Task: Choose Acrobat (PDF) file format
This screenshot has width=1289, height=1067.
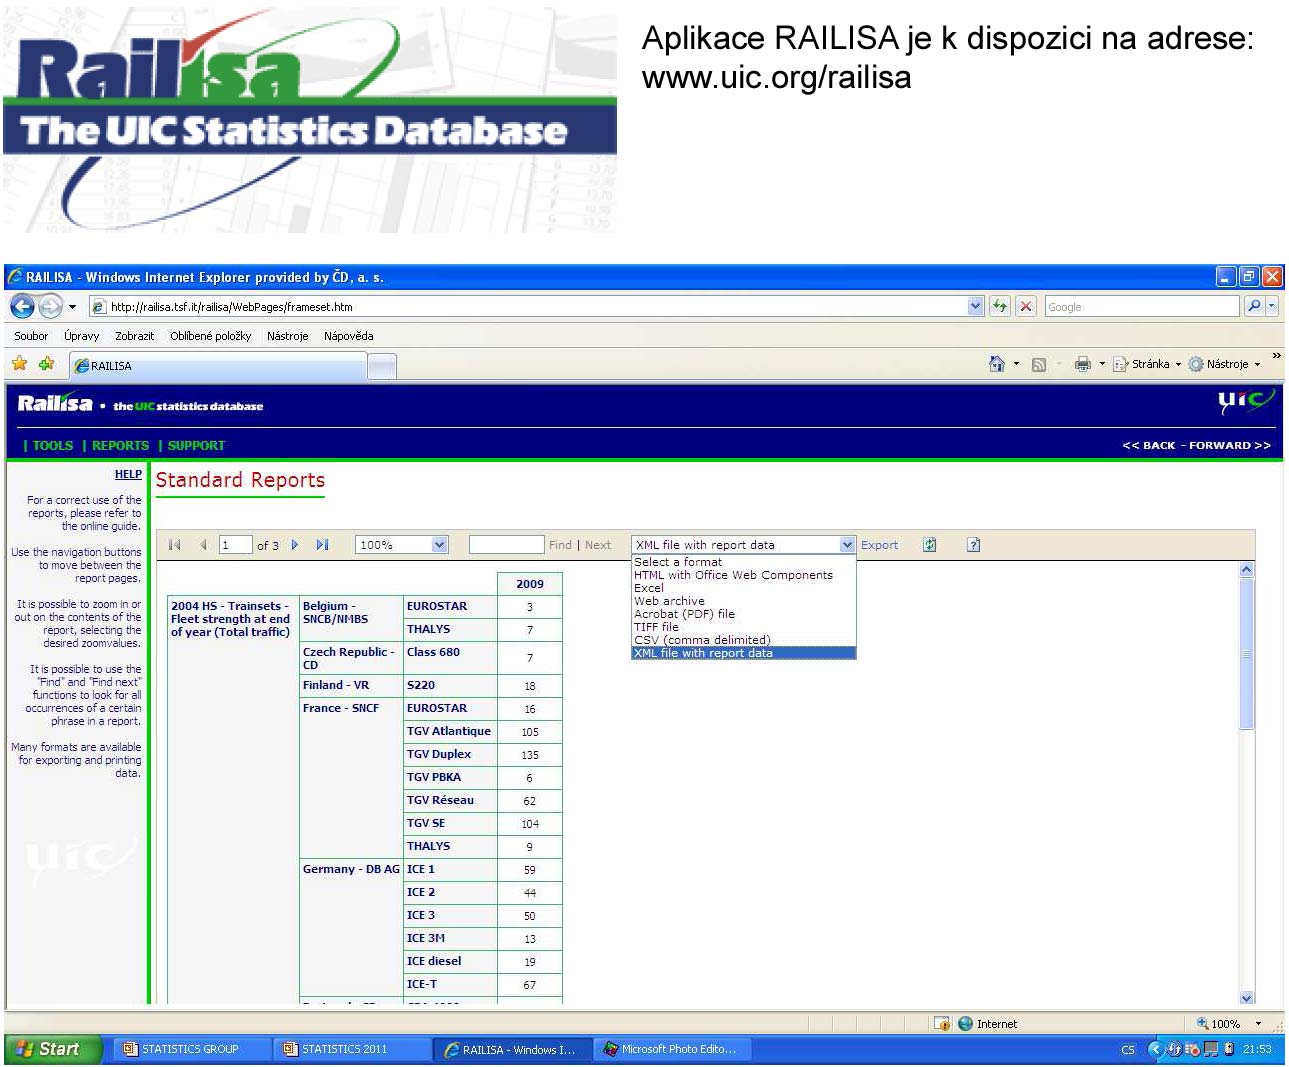Action: 743,614
